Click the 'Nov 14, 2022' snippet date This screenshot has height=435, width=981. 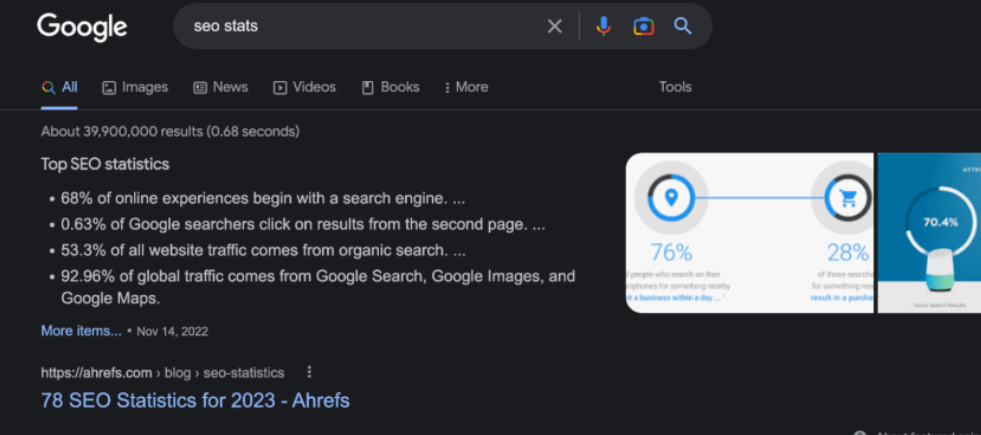[172, 331]
